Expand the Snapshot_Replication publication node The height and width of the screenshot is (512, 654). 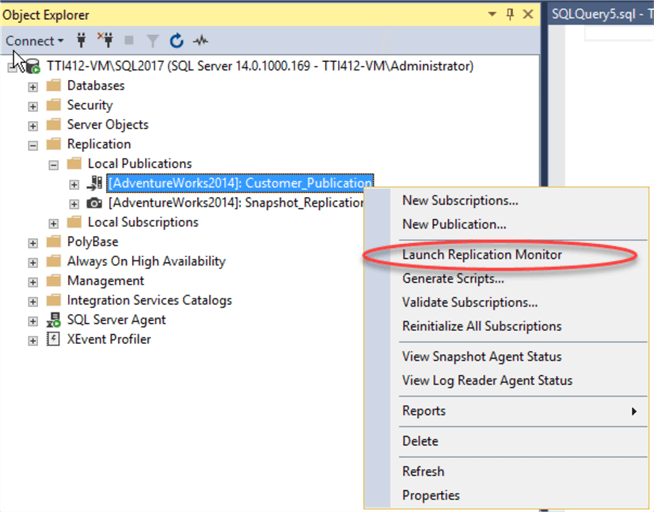click(x=74, y=204)
